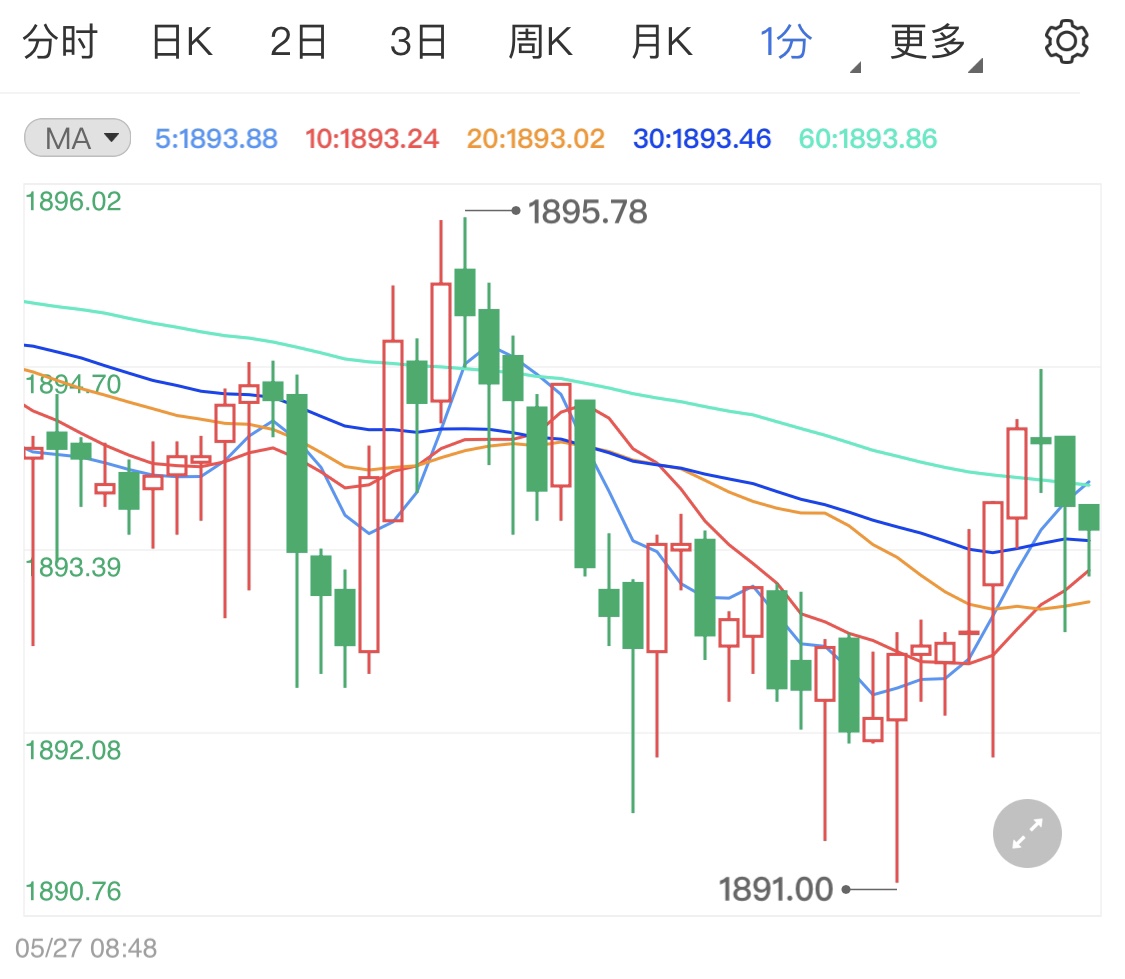Click the timestamp 05/27 08:48
Viewport: 1125px width, 979px height.
86,948
